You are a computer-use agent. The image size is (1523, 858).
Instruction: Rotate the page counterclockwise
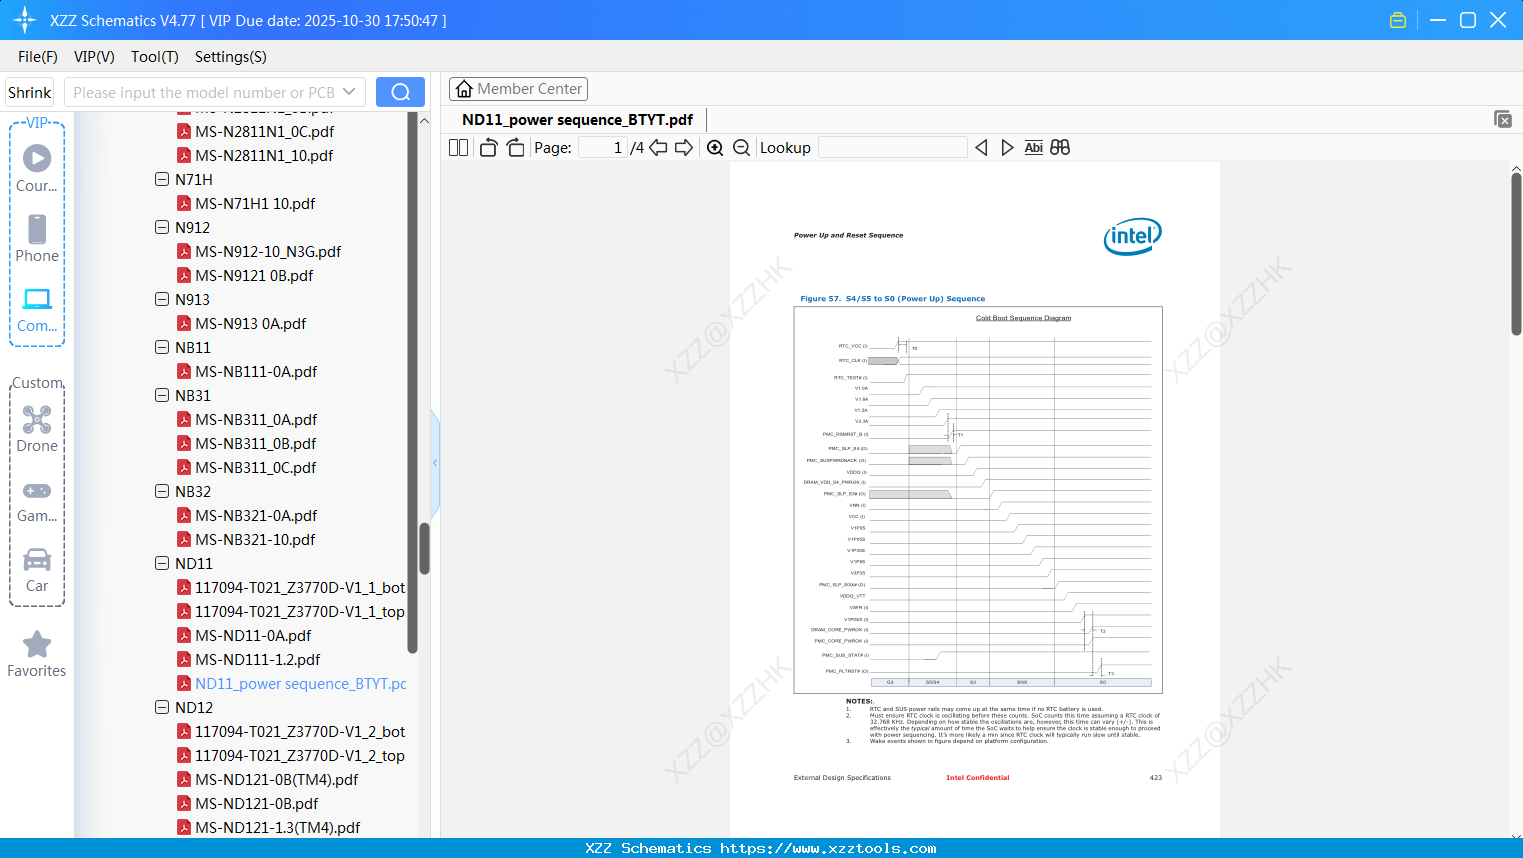click(488, 148)
